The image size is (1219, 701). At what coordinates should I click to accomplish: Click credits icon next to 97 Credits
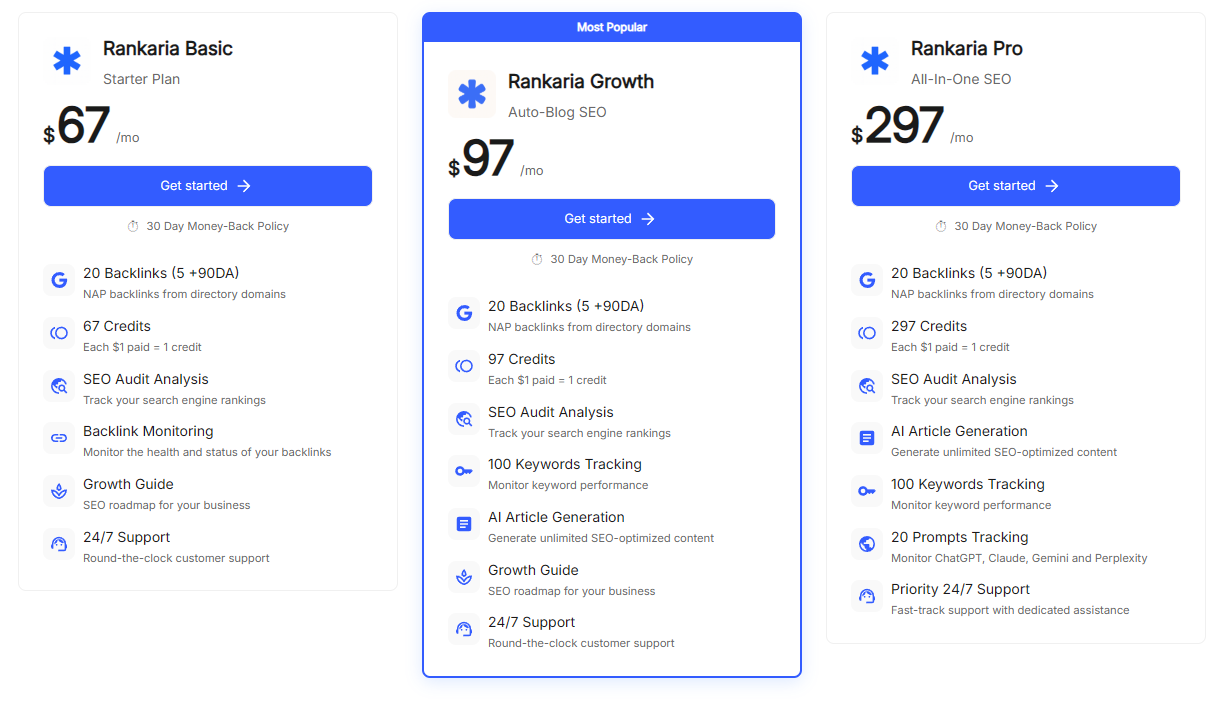(x=464, y=366)
